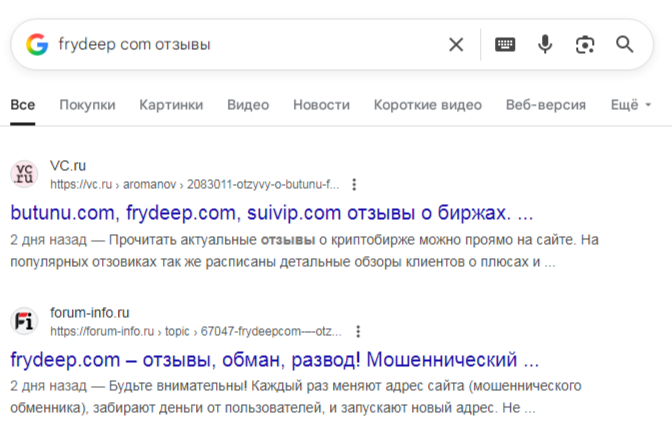Select the Видео search tab
The image size is (672, 434).
[x=248, y=105]
